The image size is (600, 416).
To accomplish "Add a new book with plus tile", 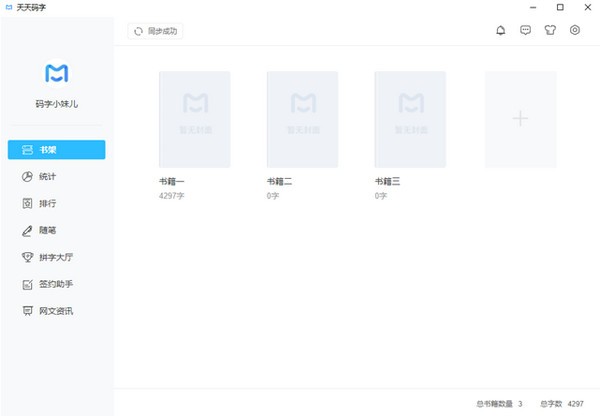I will point(520,118).
